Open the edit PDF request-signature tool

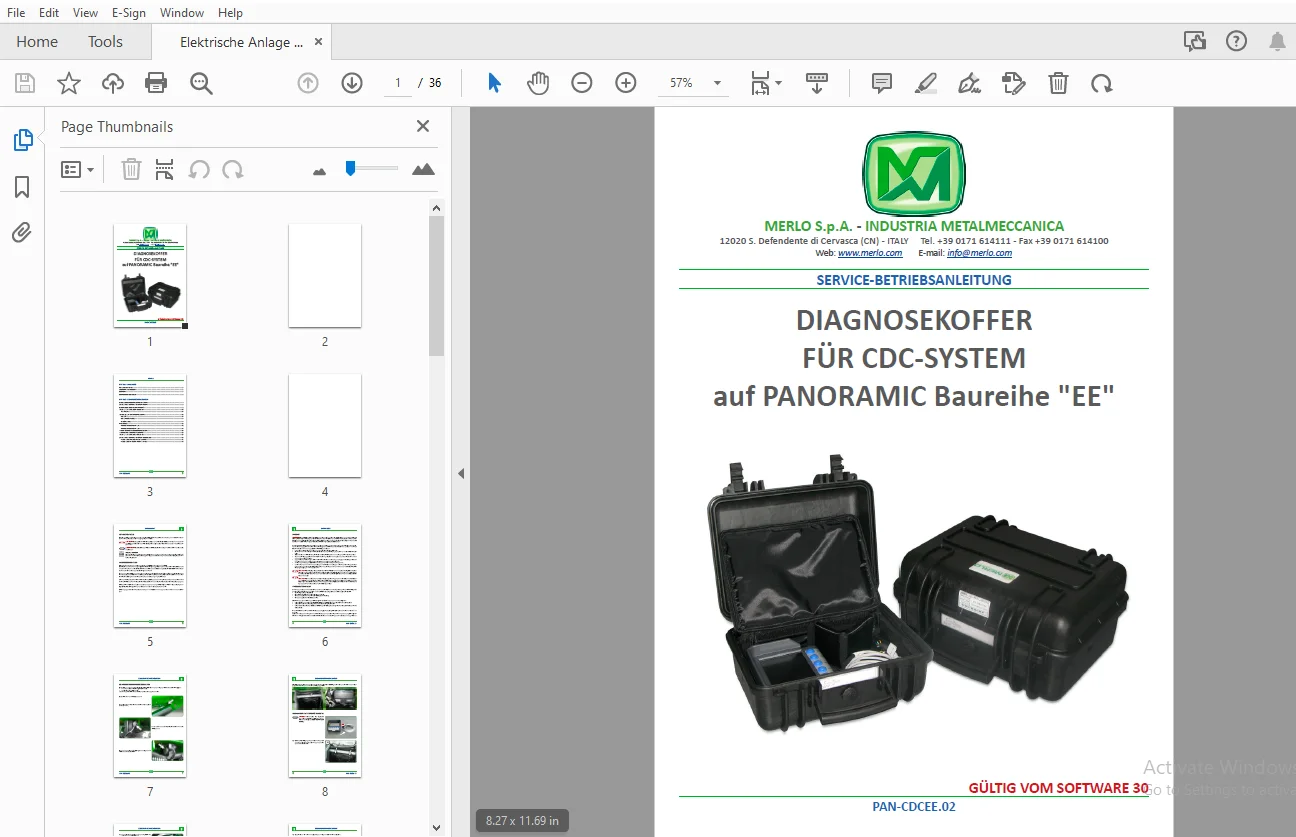[1014, 83]
